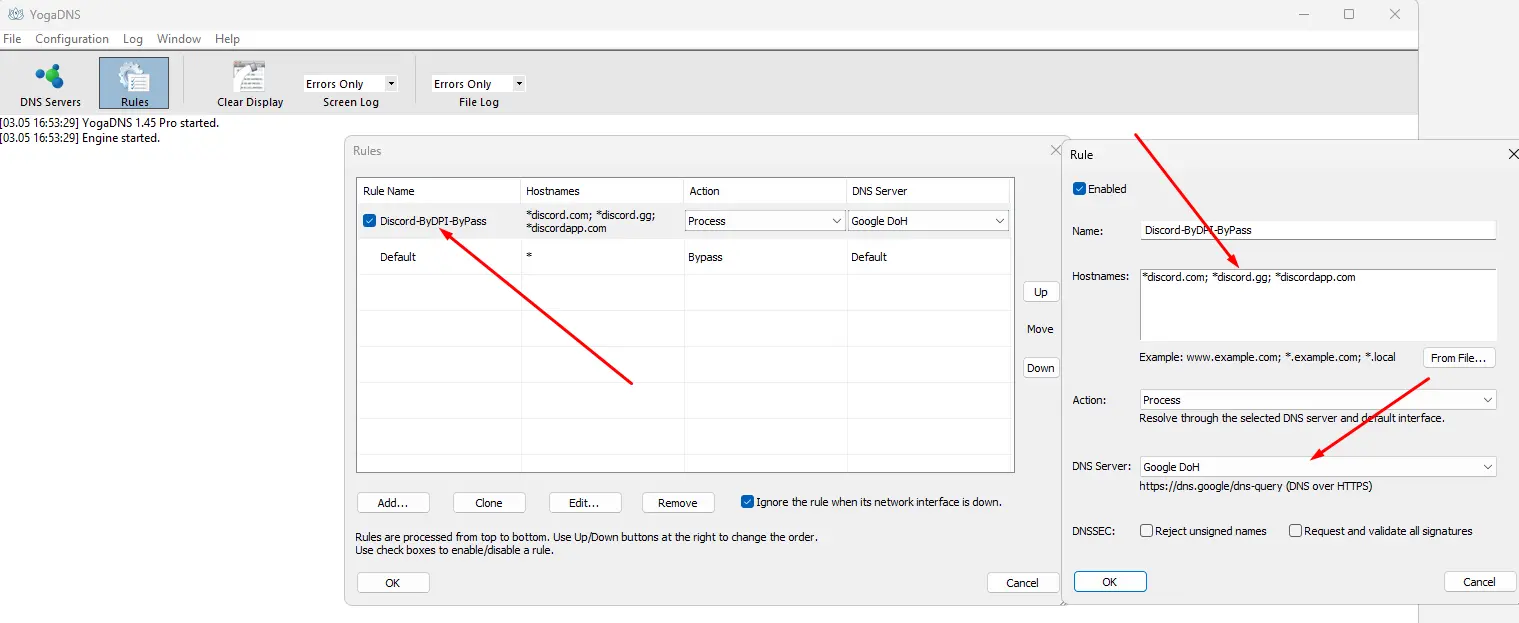This screenshot has height=623, width=1519.
Task: Click the Bypass cell in Default row
Action: coord(766,257)
